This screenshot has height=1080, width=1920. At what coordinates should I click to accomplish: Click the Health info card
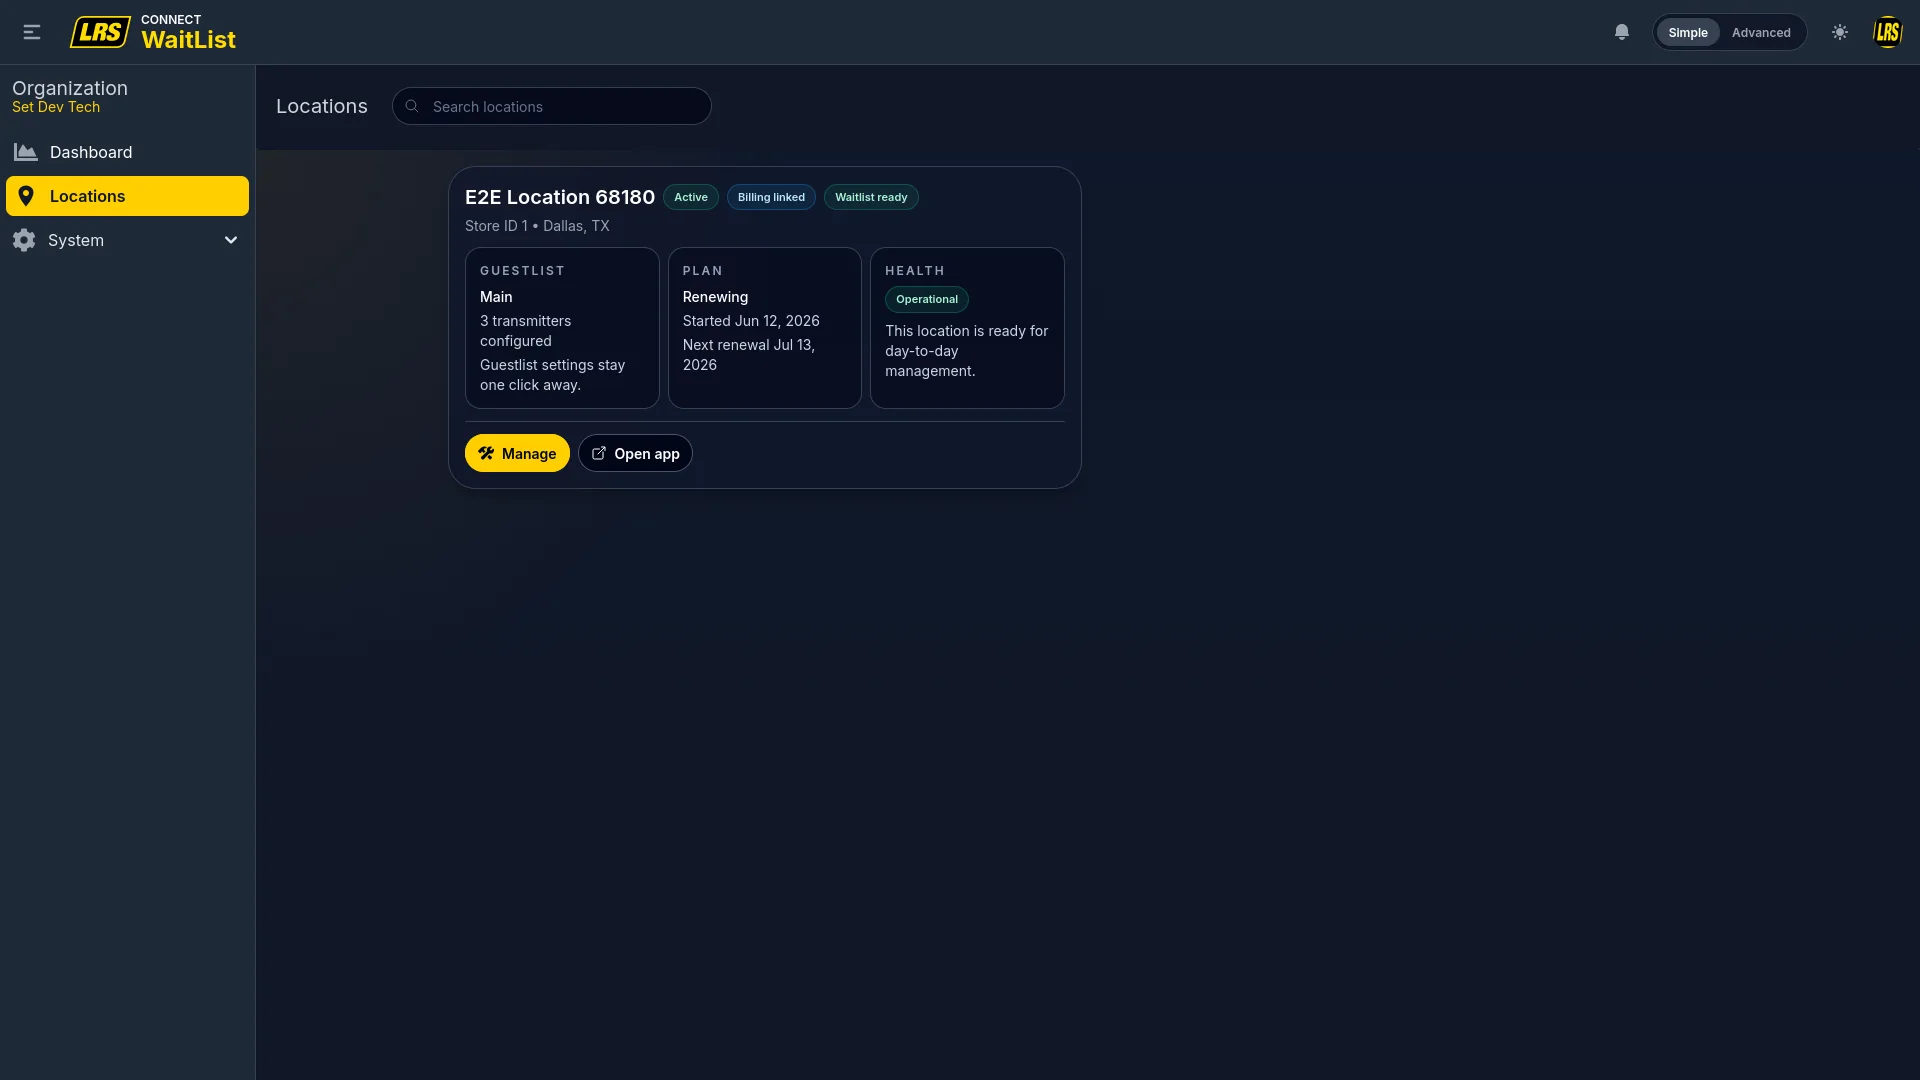tap(967, 328)
